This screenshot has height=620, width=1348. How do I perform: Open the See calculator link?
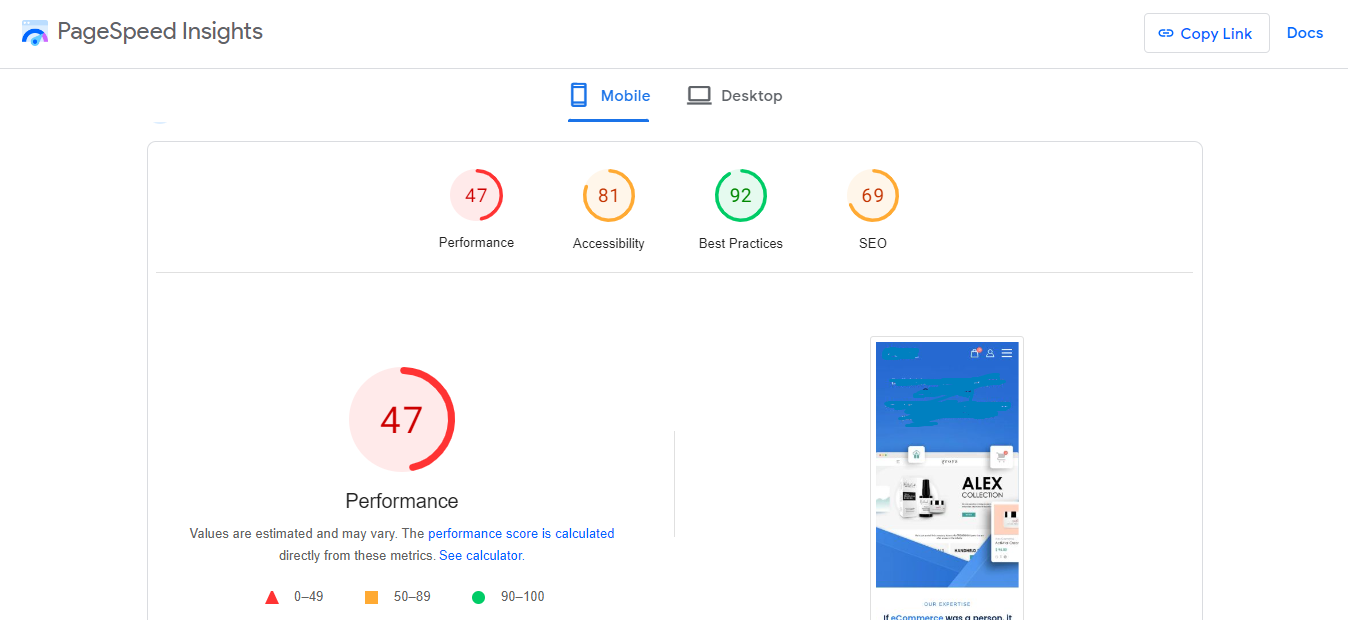(x=481, y=555)
